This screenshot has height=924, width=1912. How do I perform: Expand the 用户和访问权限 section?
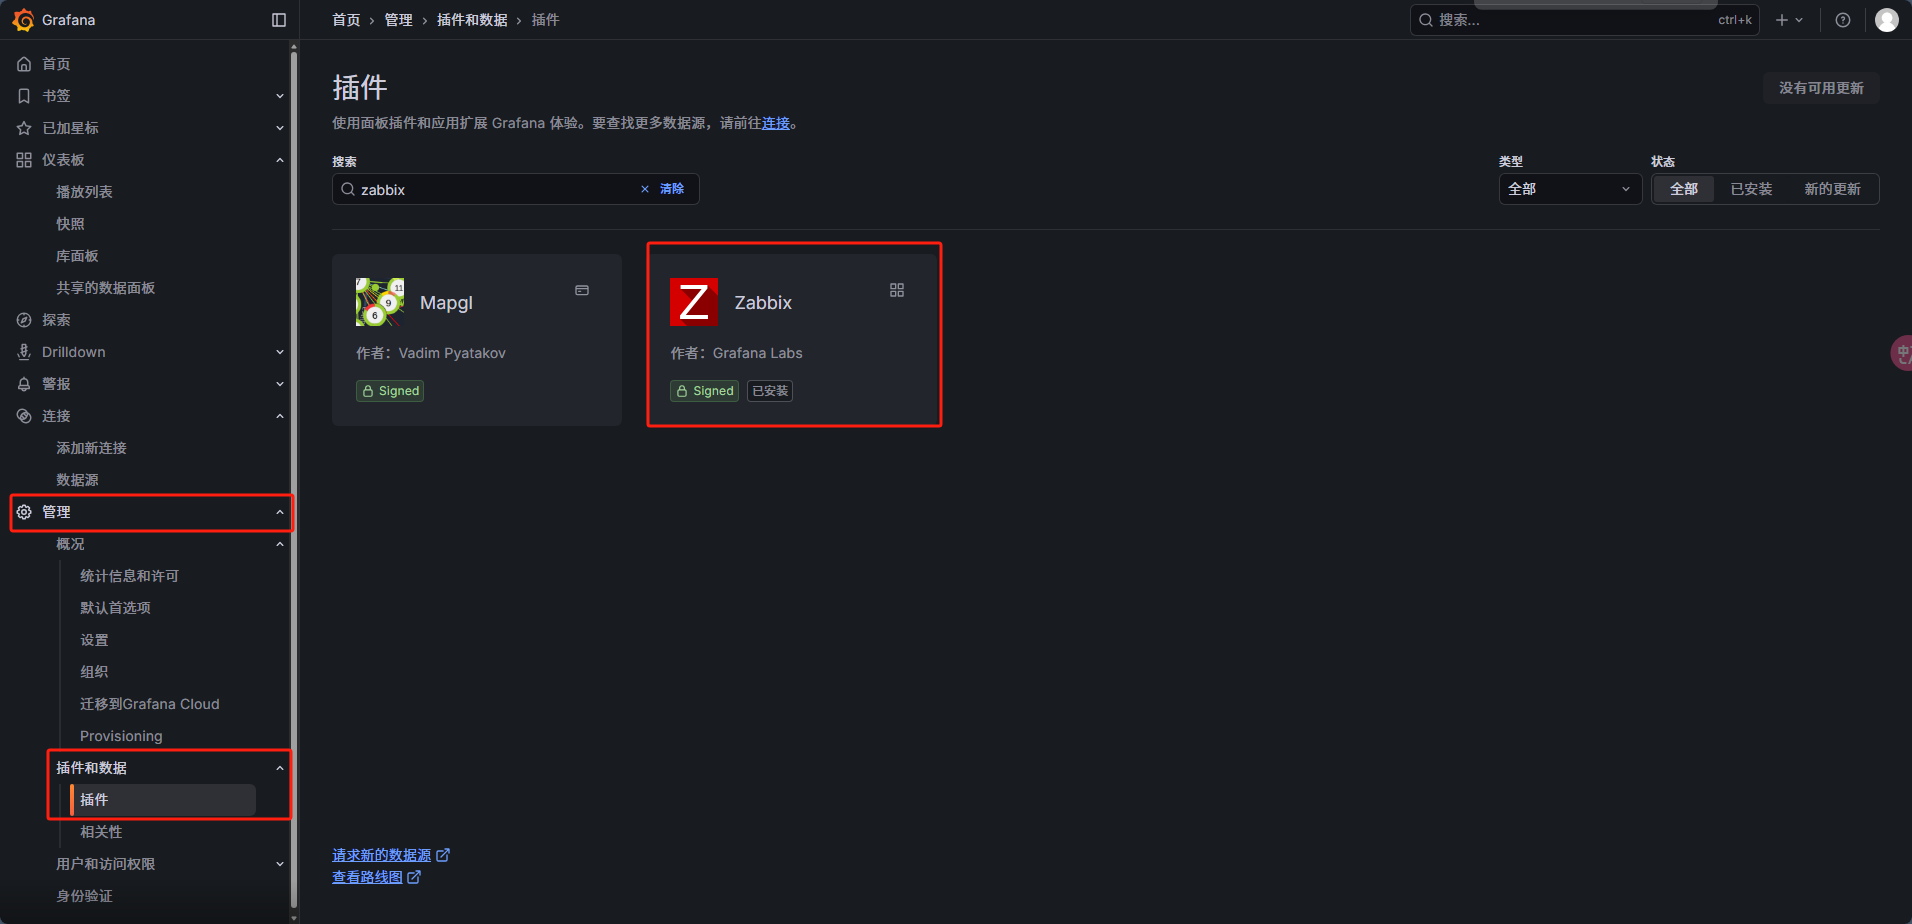point(280,864)
